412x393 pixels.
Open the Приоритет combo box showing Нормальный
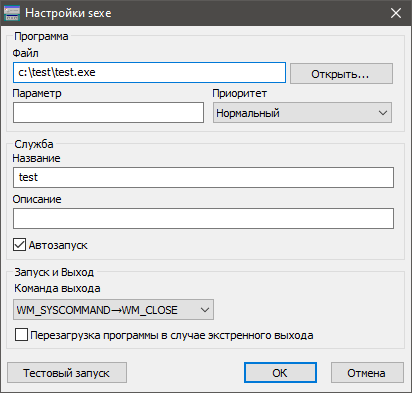[302, 113]
